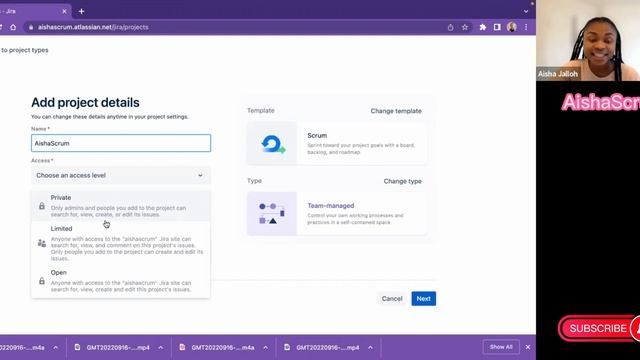Click the Team-managed type icon
The width and height of the screenshot is (640, 360).
[x=272, y=214]
